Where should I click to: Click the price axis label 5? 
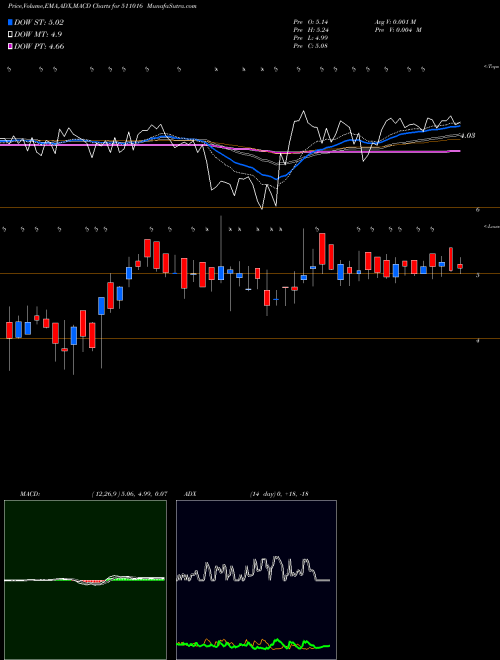(x=478, y=276)
